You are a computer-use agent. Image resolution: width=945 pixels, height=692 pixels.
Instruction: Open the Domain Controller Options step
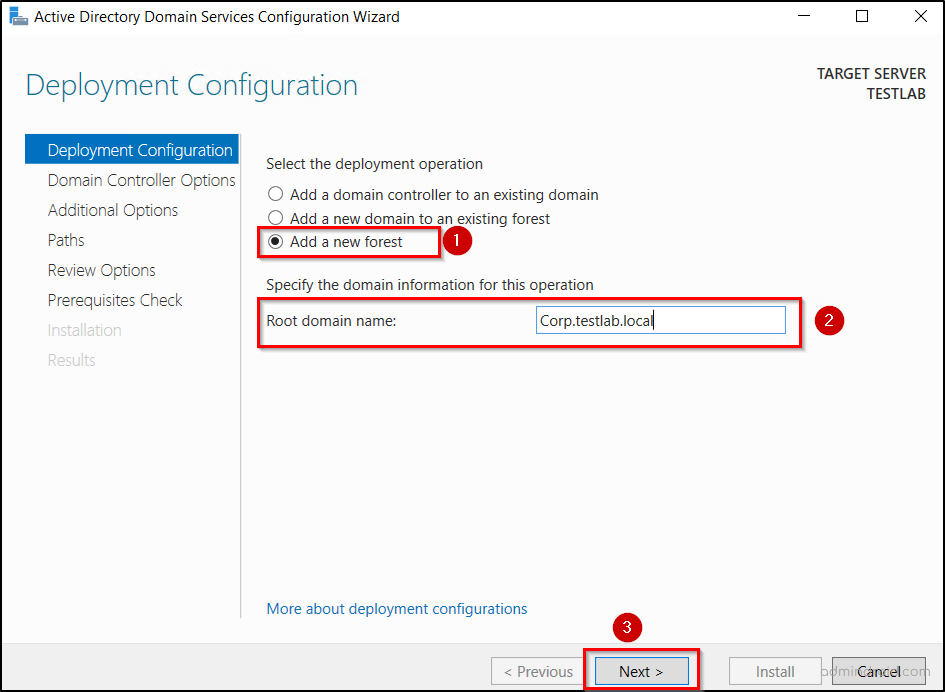click(141, 180)
